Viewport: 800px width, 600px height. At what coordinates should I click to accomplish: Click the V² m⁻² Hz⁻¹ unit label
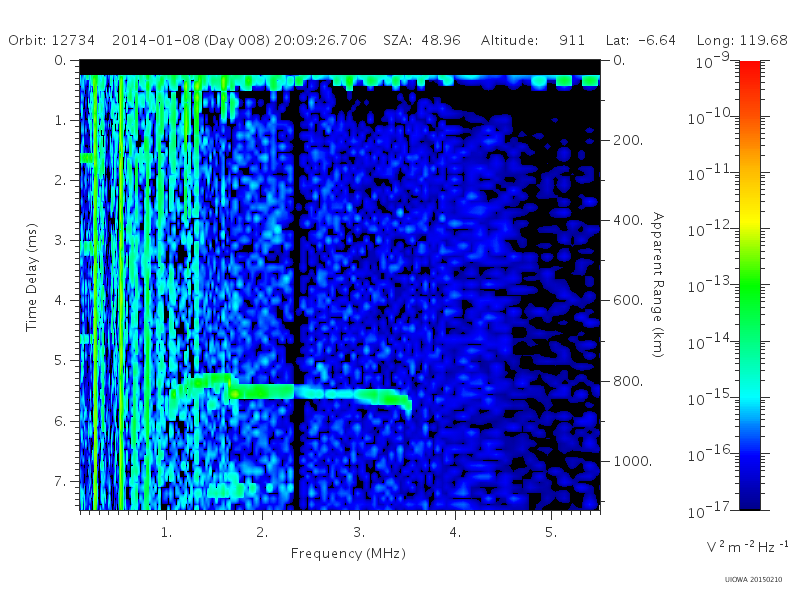click(x=747, y=546)
